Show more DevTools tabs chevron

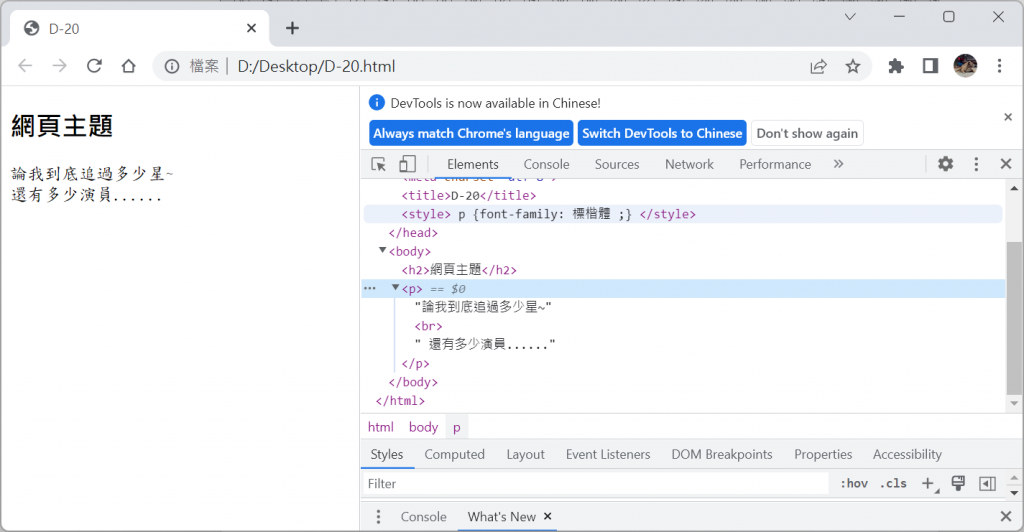coord(839,164)
